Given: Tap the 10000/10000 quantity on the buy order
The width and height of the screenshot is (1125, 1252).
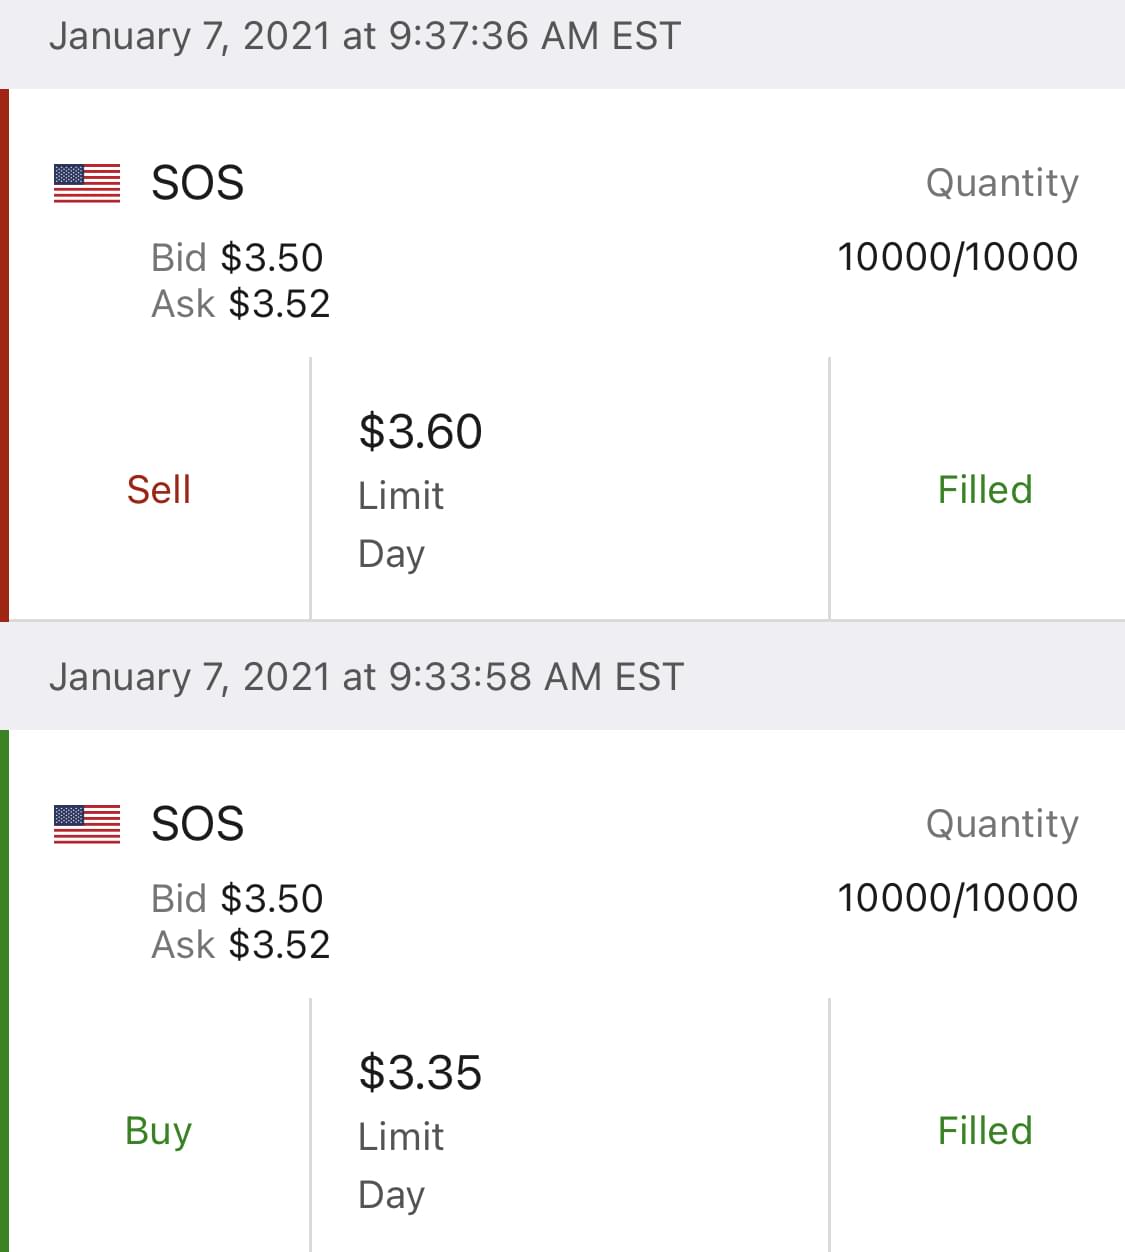Looking at the screenshot, I should coord(957,898).
